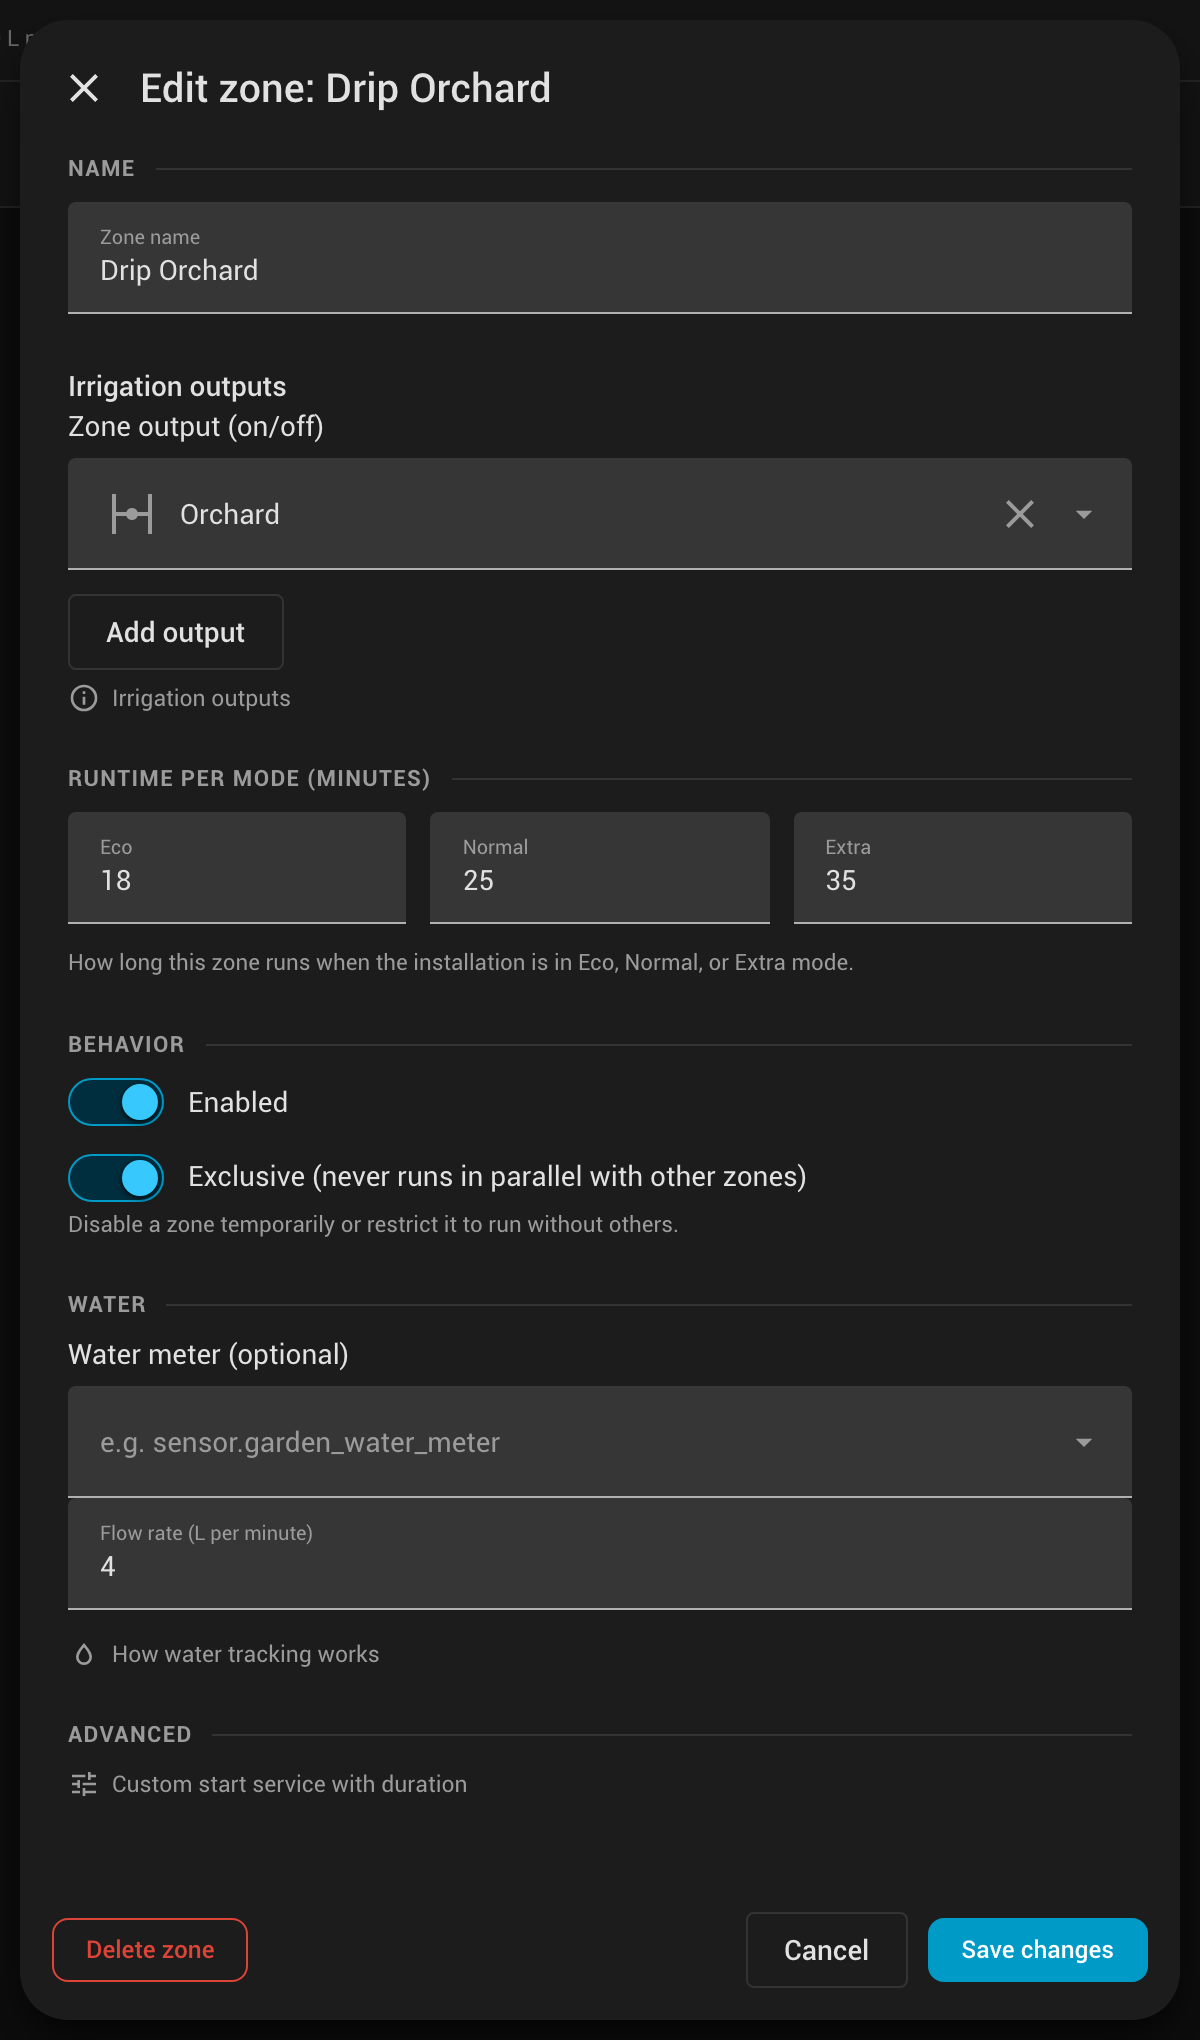This screenshot has width=1200, height=2040.
Task: Click the tune sliders icon under Advanced
Action: coord(84,1784)
